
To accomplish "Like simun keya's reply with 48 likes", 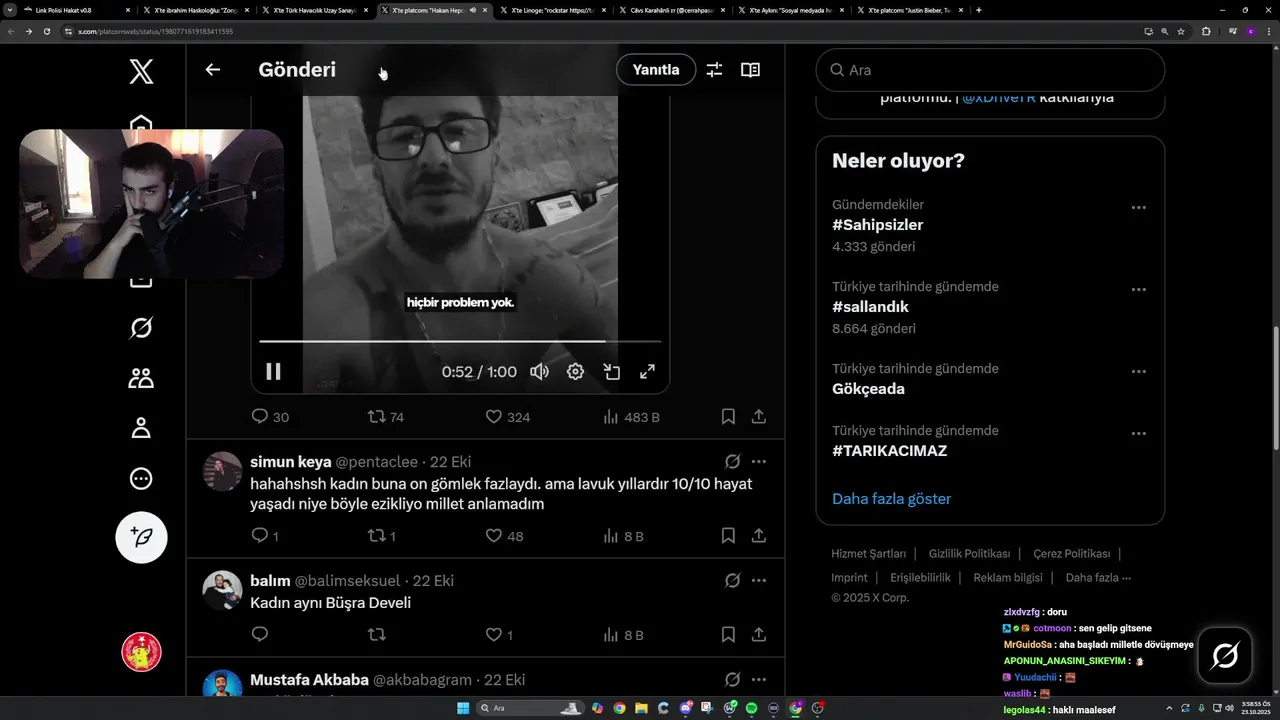I will click(x=504, y=536).
